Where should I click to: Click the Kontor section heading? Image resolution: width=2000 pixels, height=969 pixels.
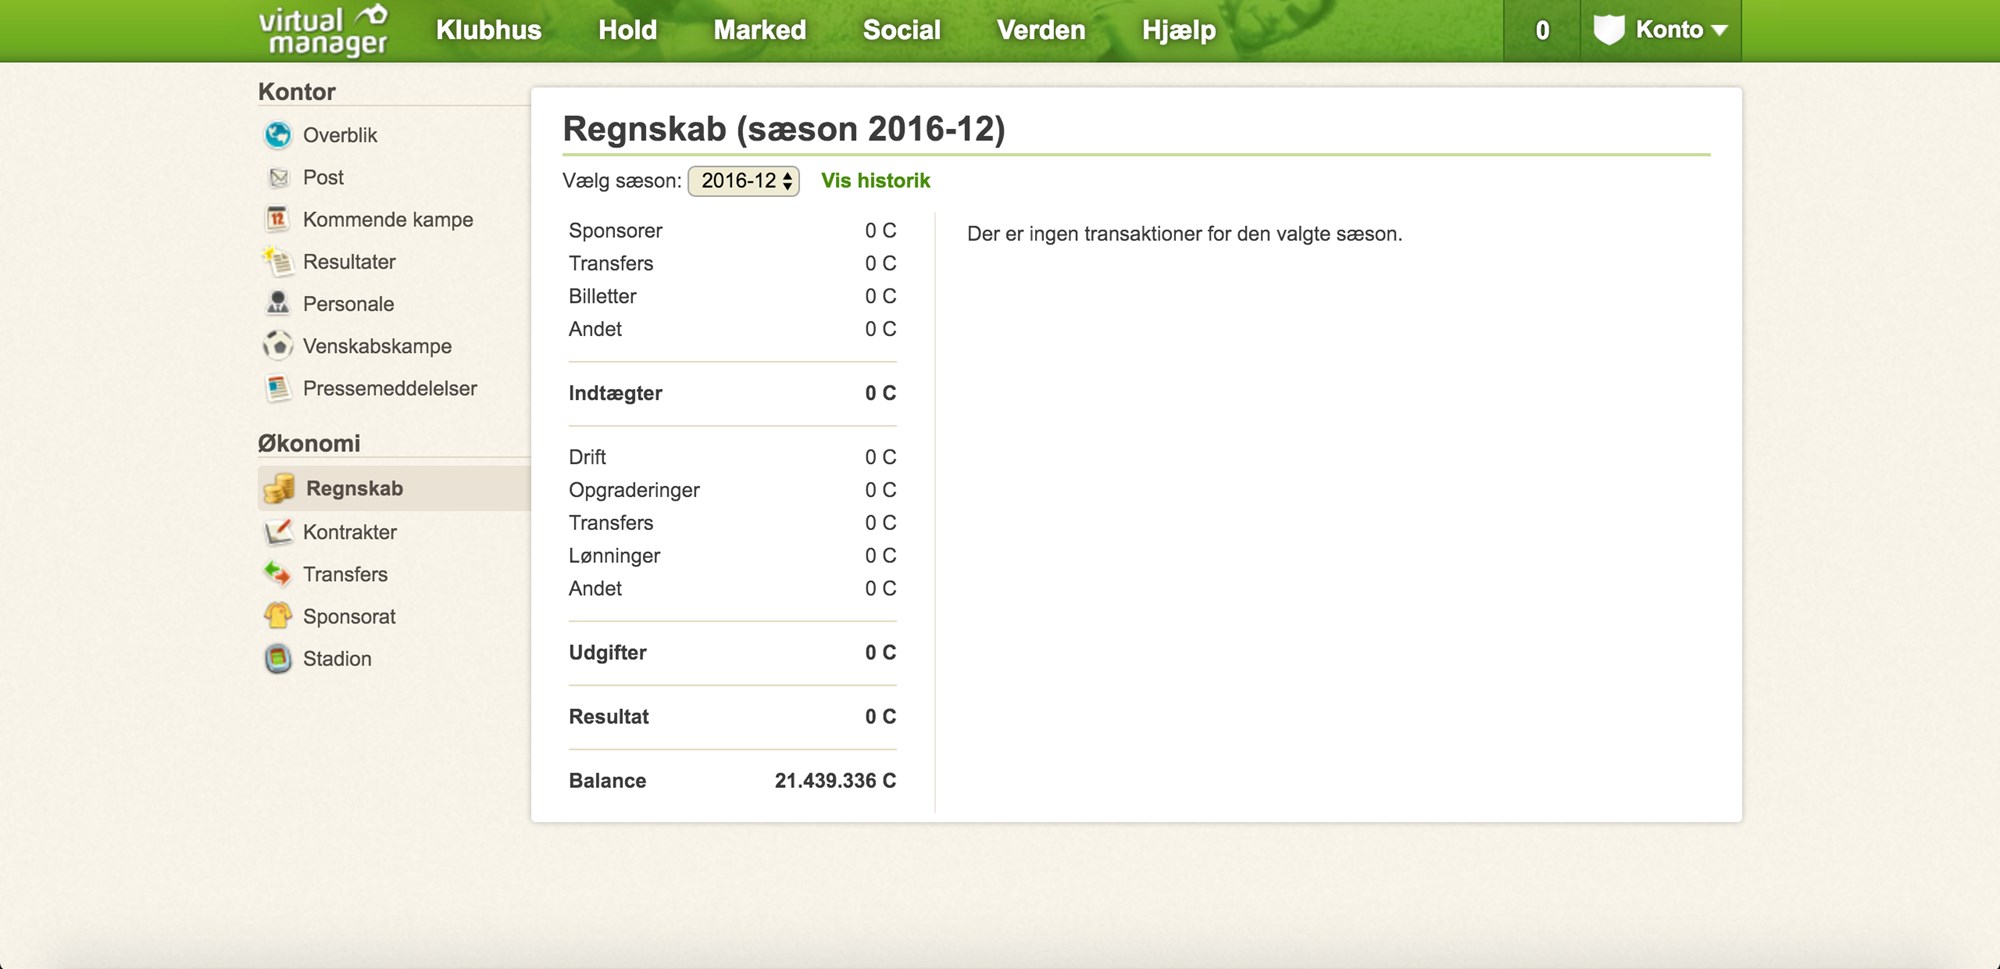pos(296,92)
